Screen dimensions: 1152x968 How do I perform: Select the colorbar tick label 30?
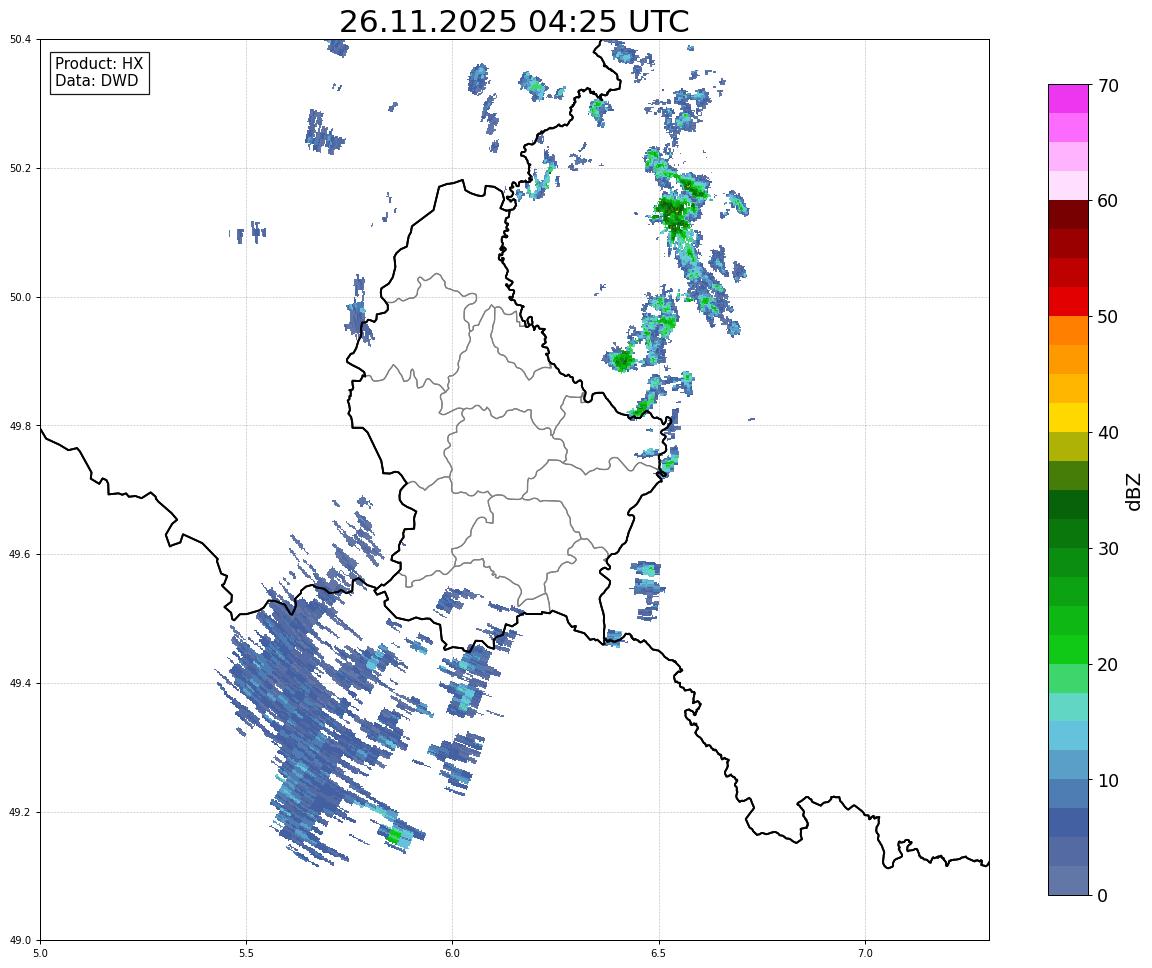pos(1108,549)
